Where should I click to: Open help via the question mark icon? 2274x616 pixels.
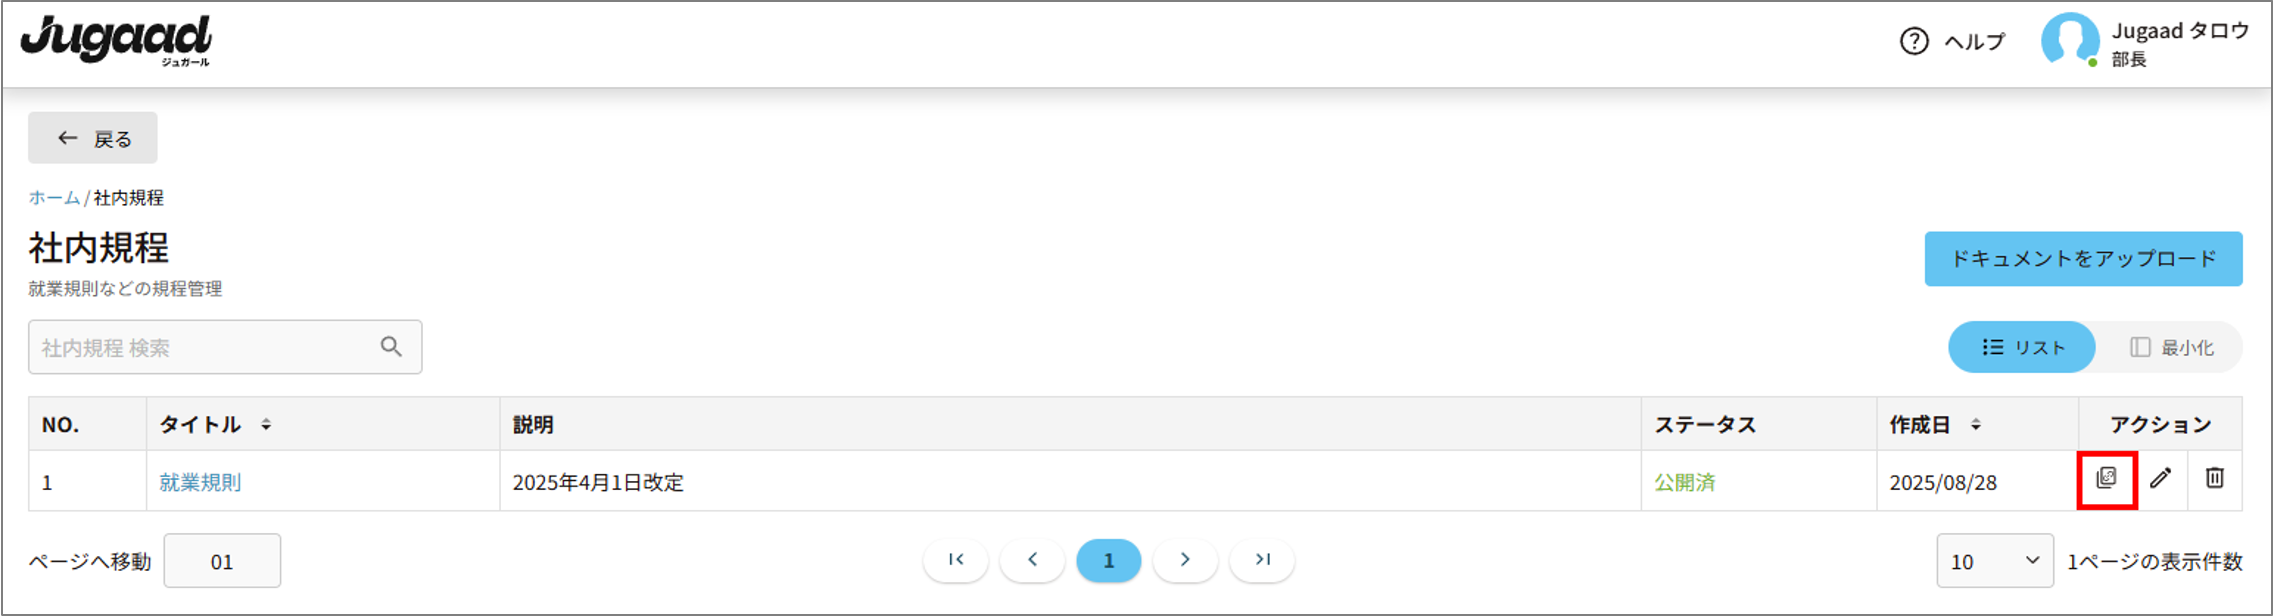coord(1913,41)
